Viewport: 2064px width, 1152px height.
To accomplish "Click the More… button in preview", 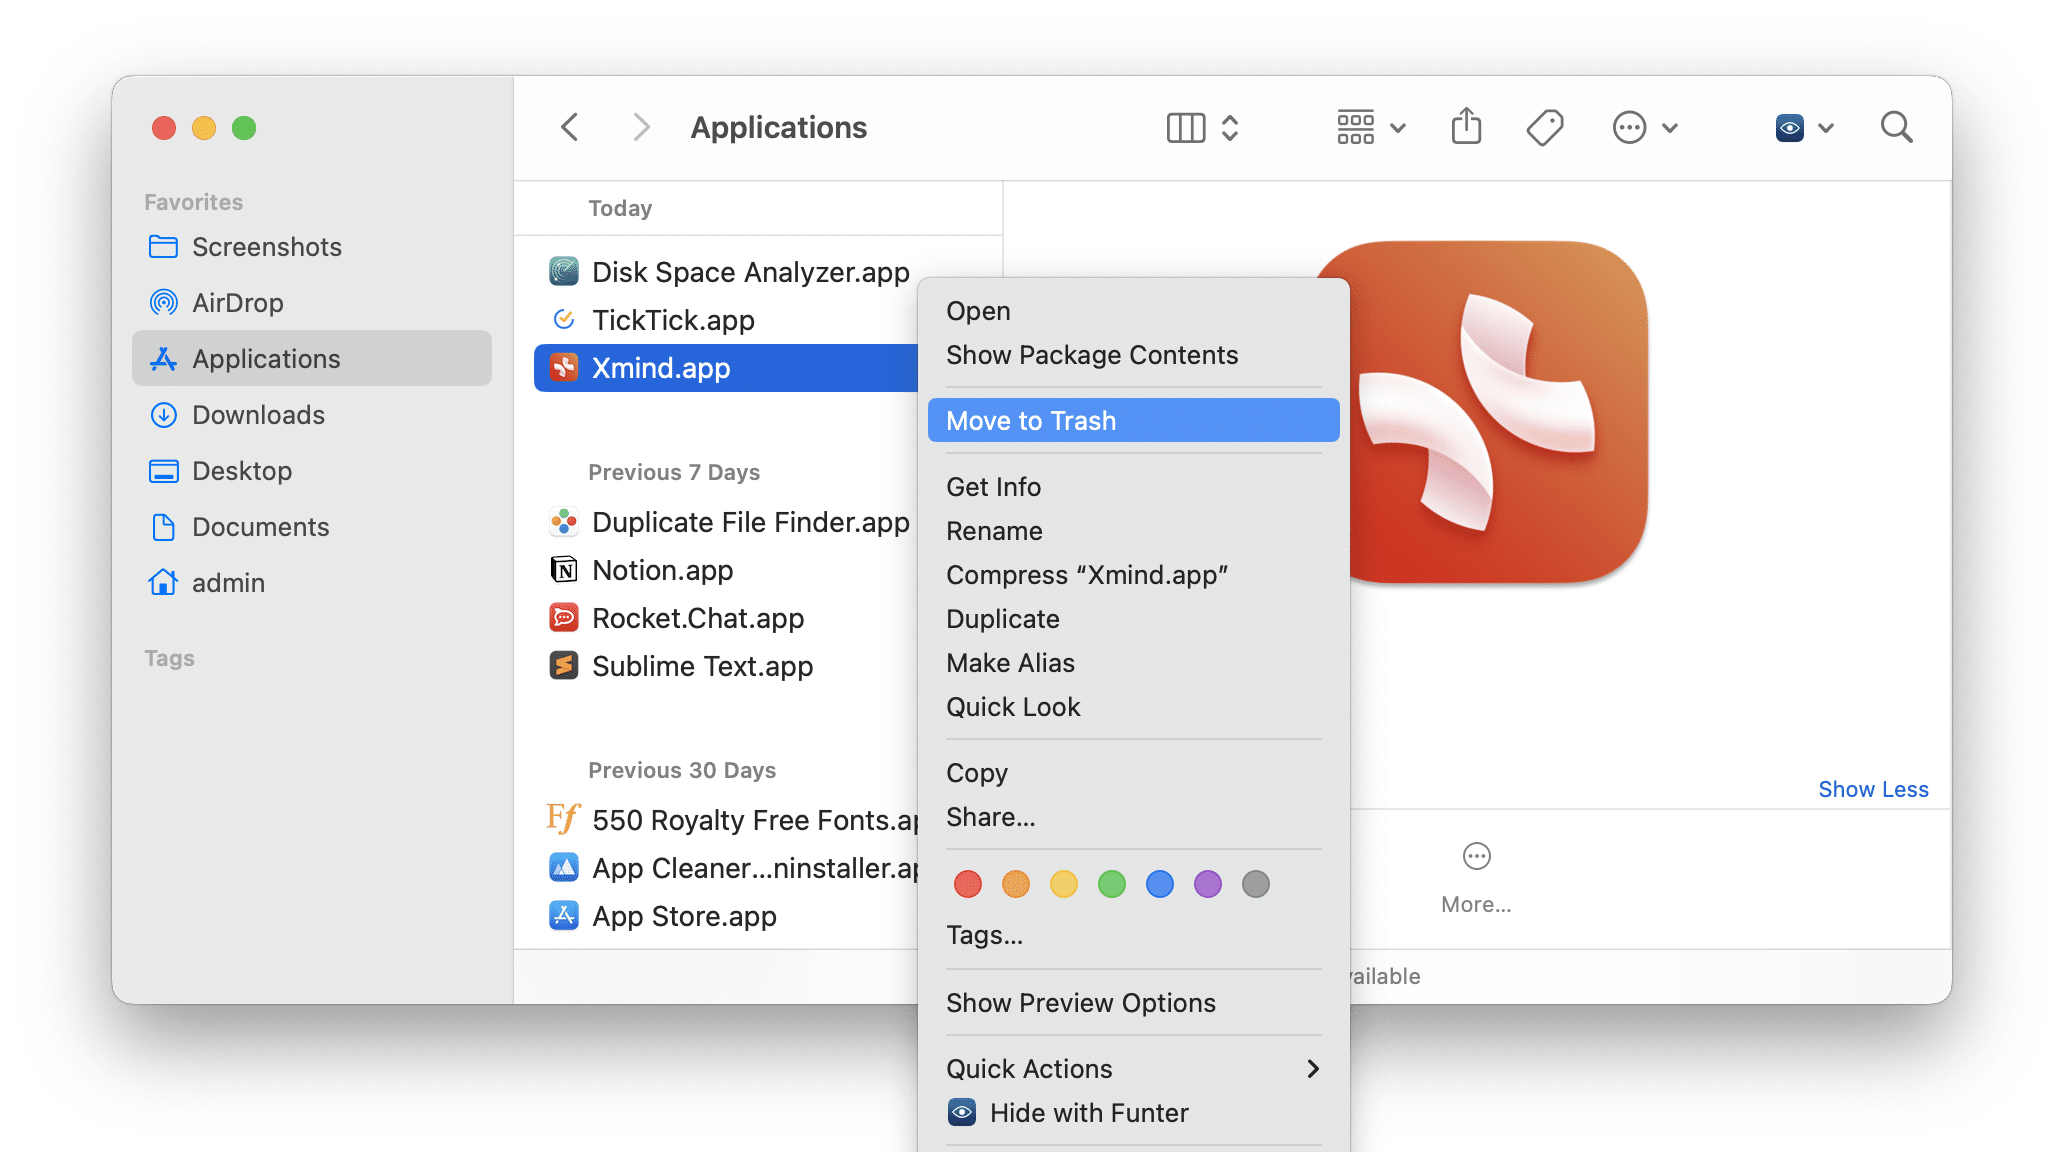I will (x=1476, y=878).
